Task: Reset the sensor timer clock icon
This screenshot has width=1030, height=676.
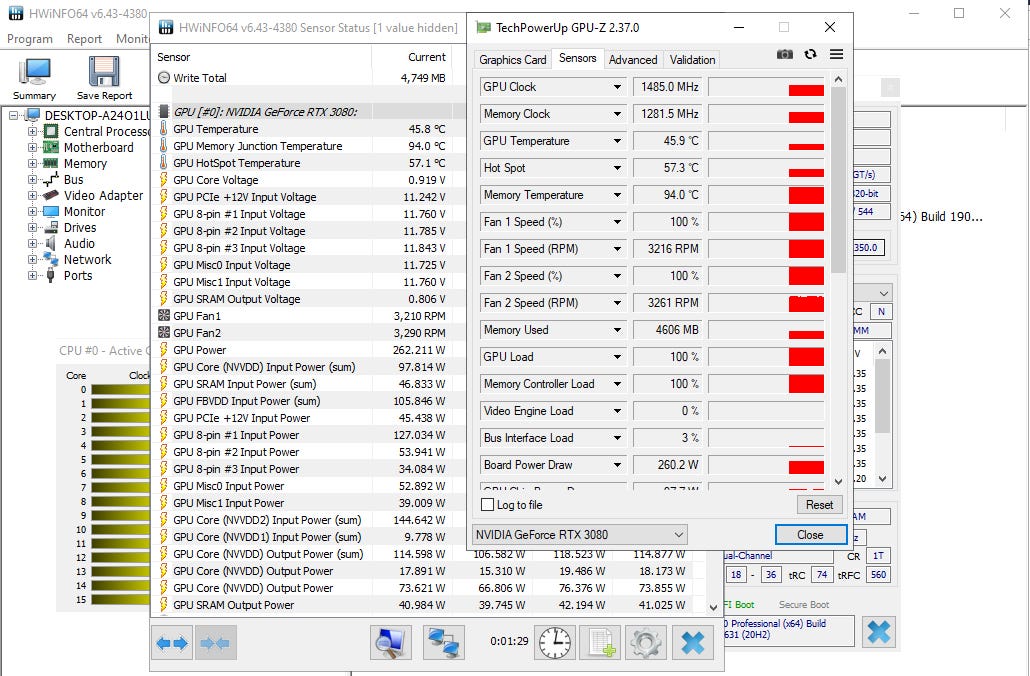Action: coord(555,642)
